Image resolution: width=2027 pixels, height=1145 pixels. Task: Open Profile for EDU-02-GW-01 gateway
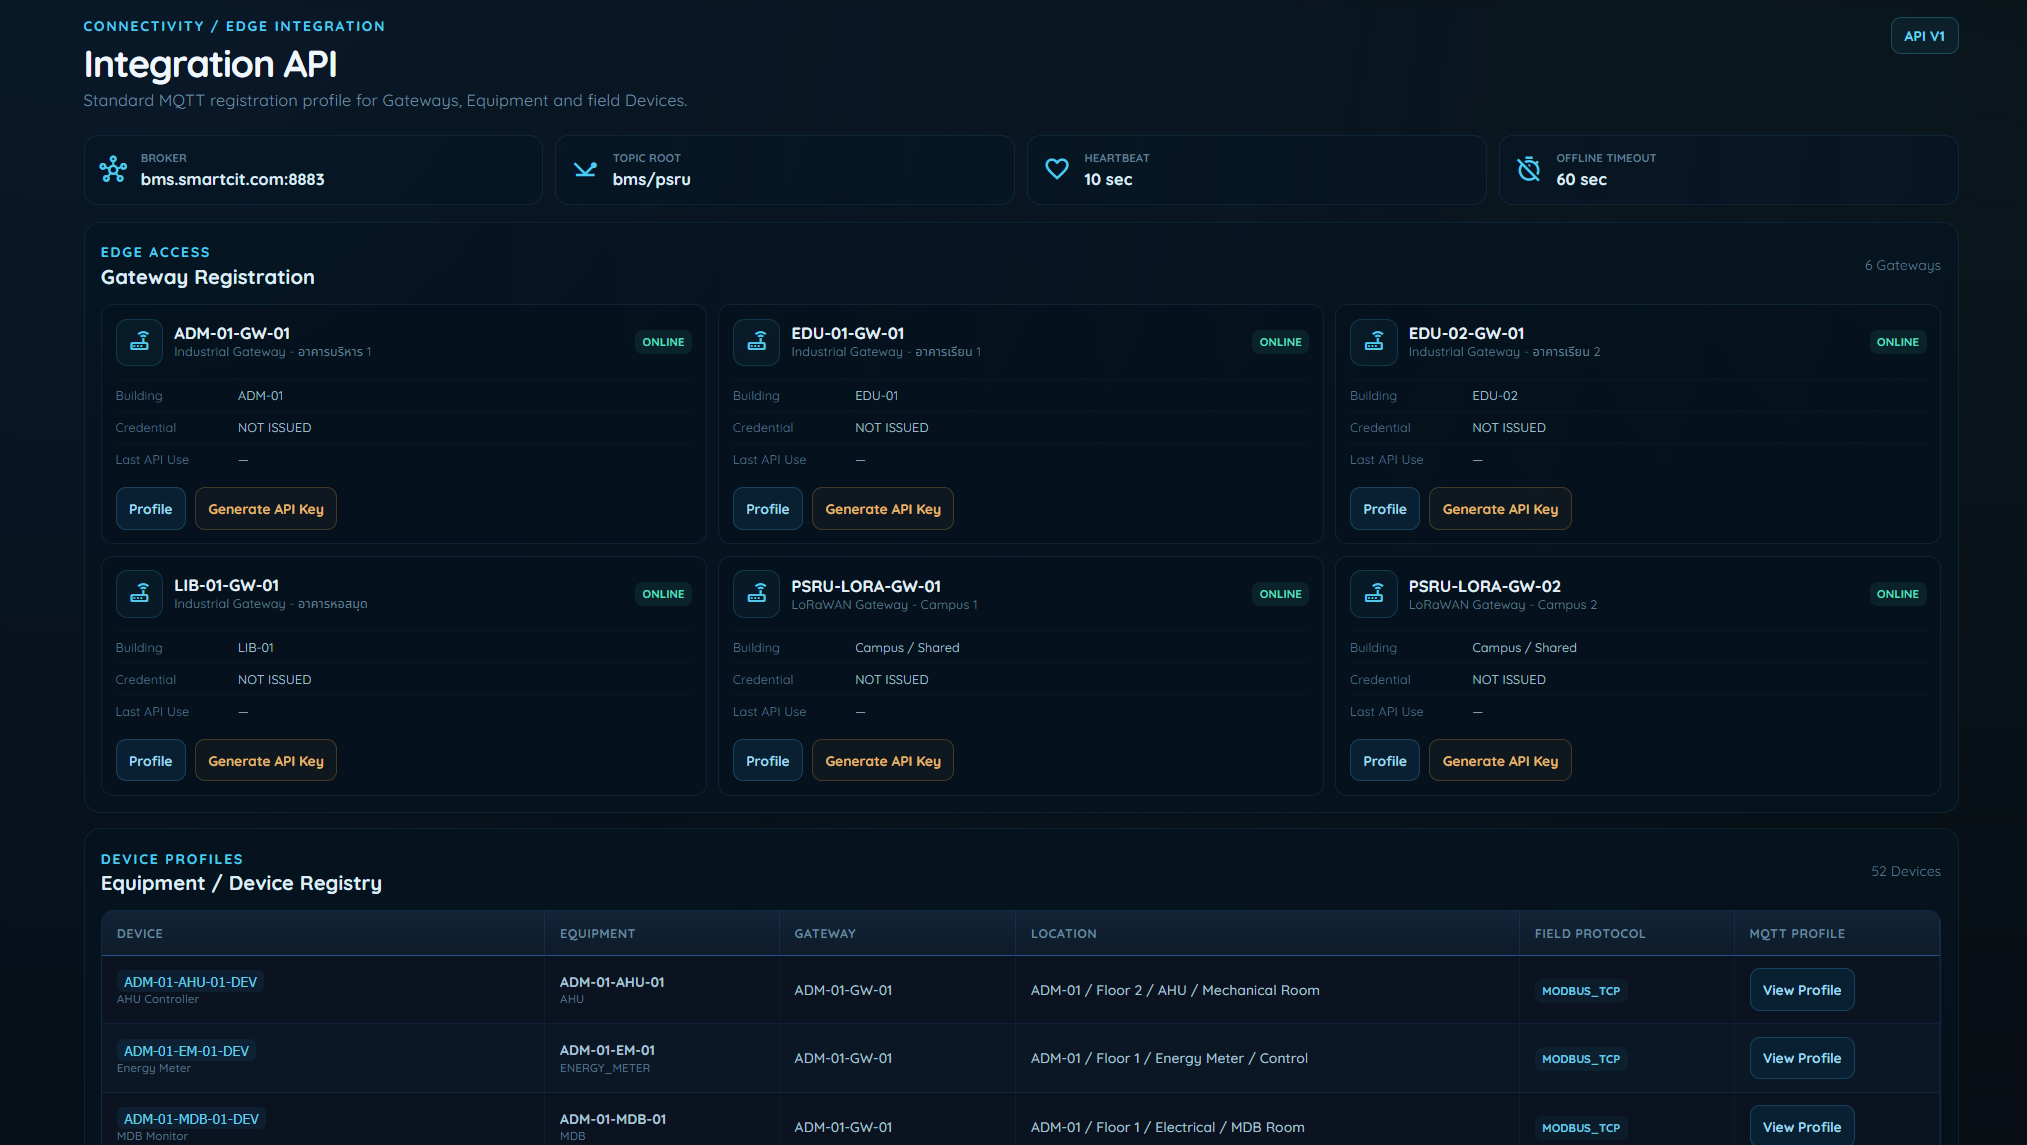[x=1385, y=509]
